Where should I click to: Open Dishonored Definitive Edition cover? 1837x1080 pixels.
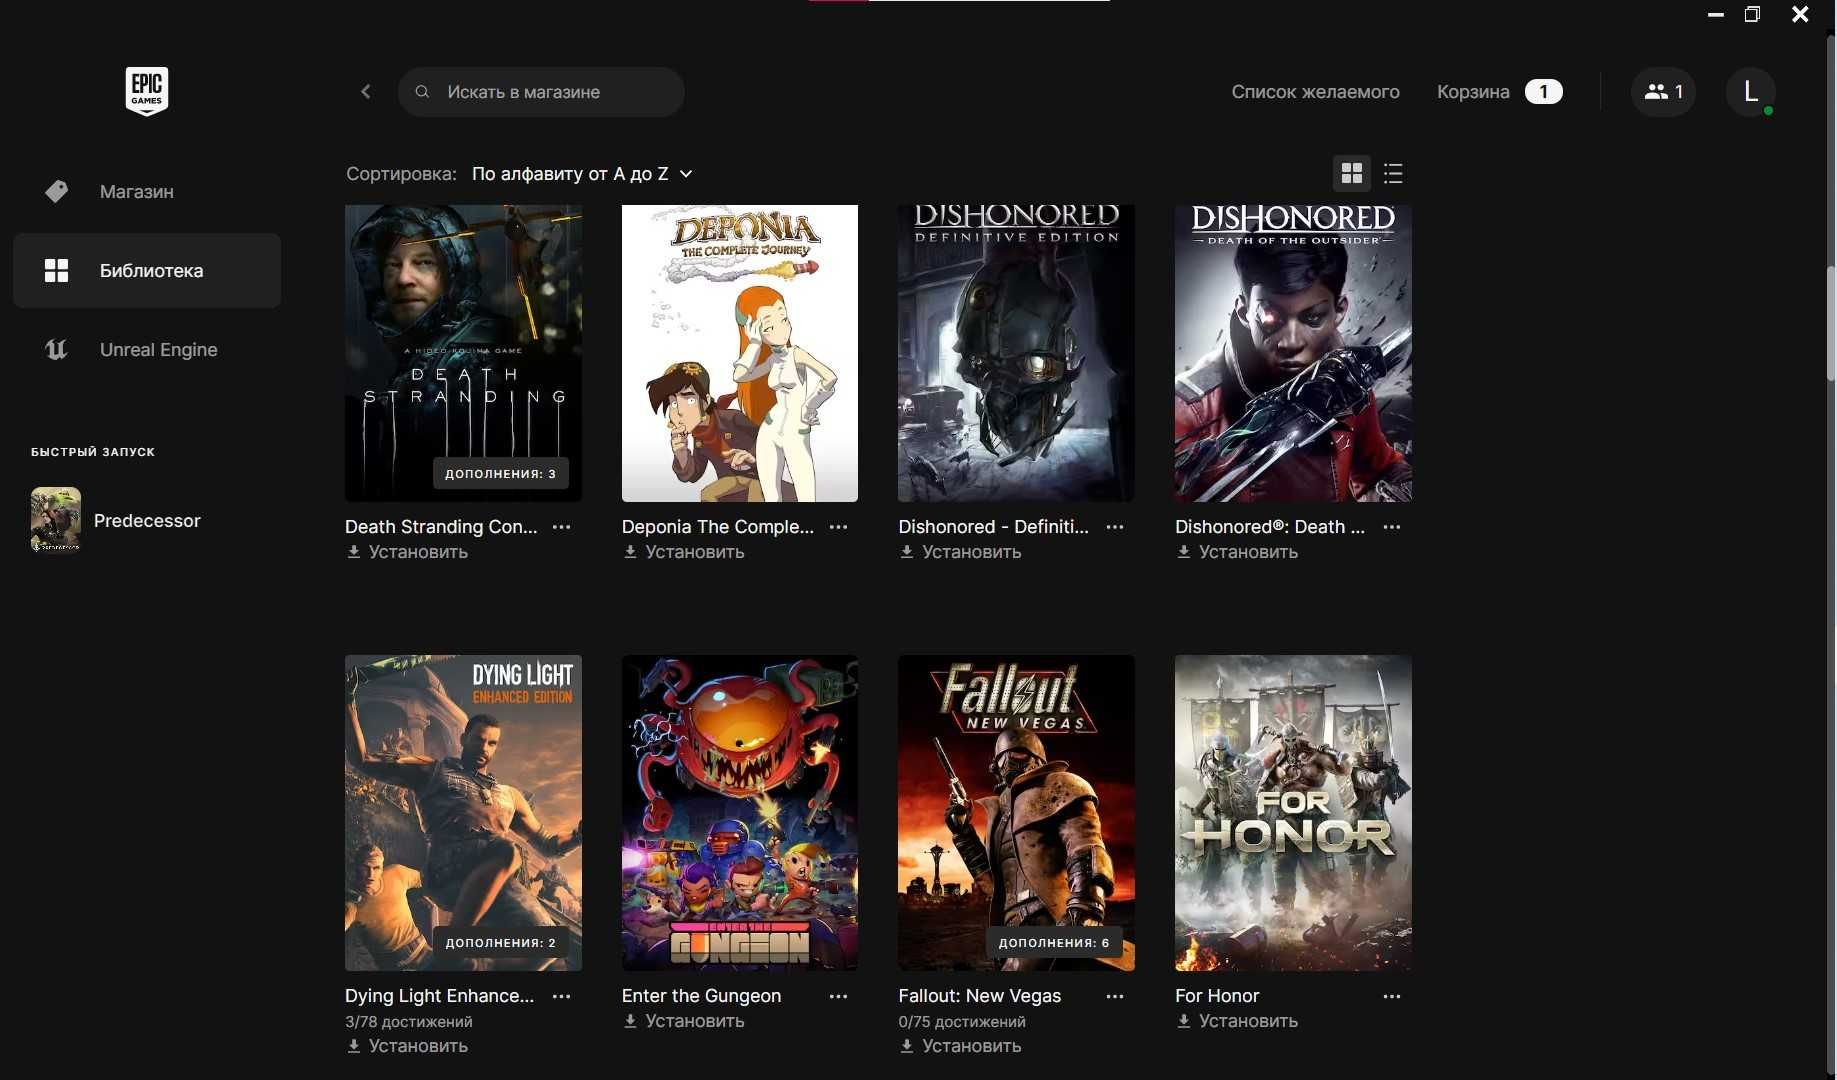[x=1016, y=353]
